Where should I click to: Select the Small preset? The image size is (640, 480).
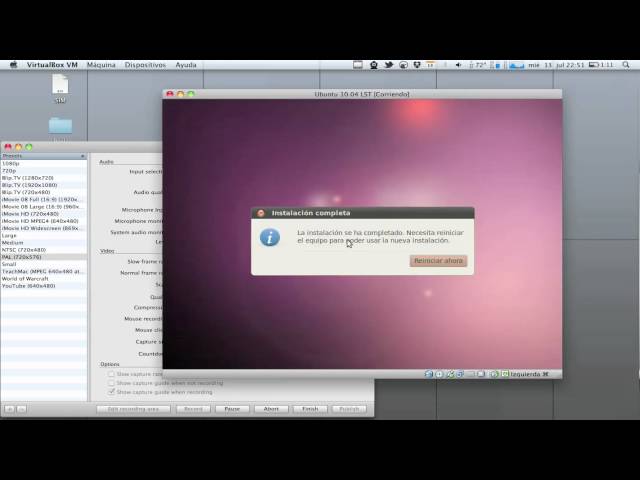44,264
